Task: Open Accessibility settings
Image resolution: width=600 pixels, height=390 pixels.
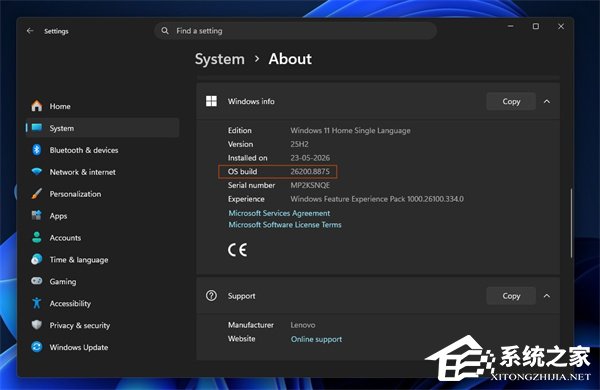Action: [x=103, y=303]
